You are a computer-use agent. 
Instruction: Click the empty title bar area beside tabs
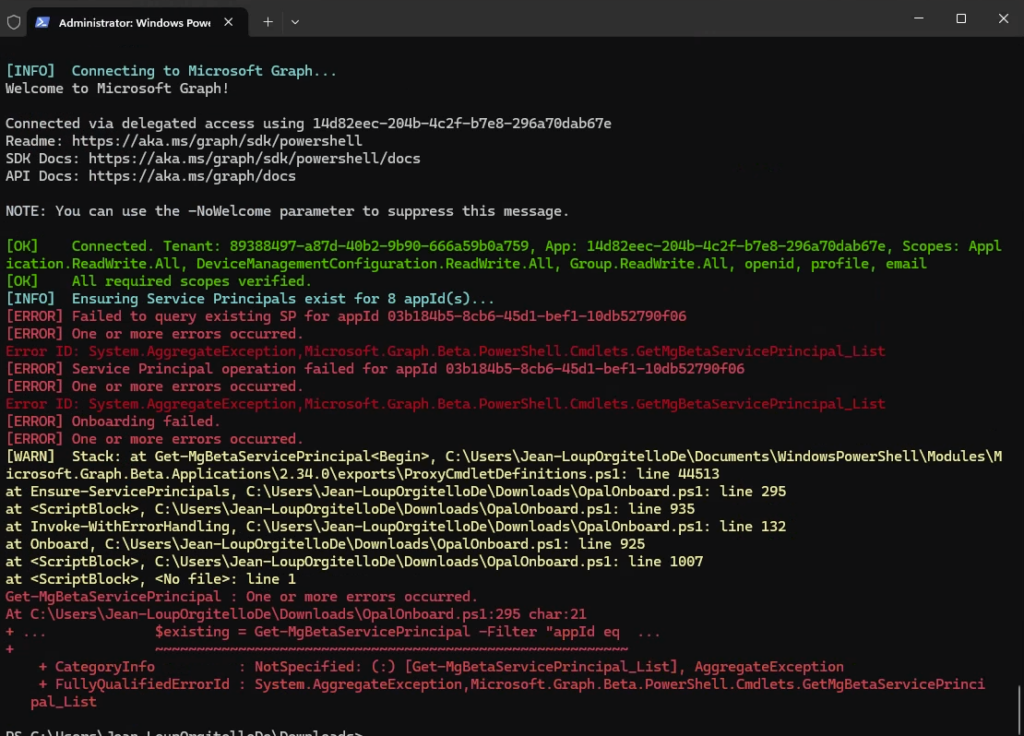tap(600, 20)
